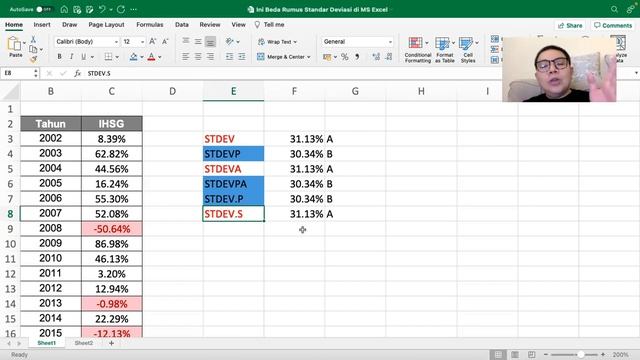Click the Align Right icon

coord(210,56)
